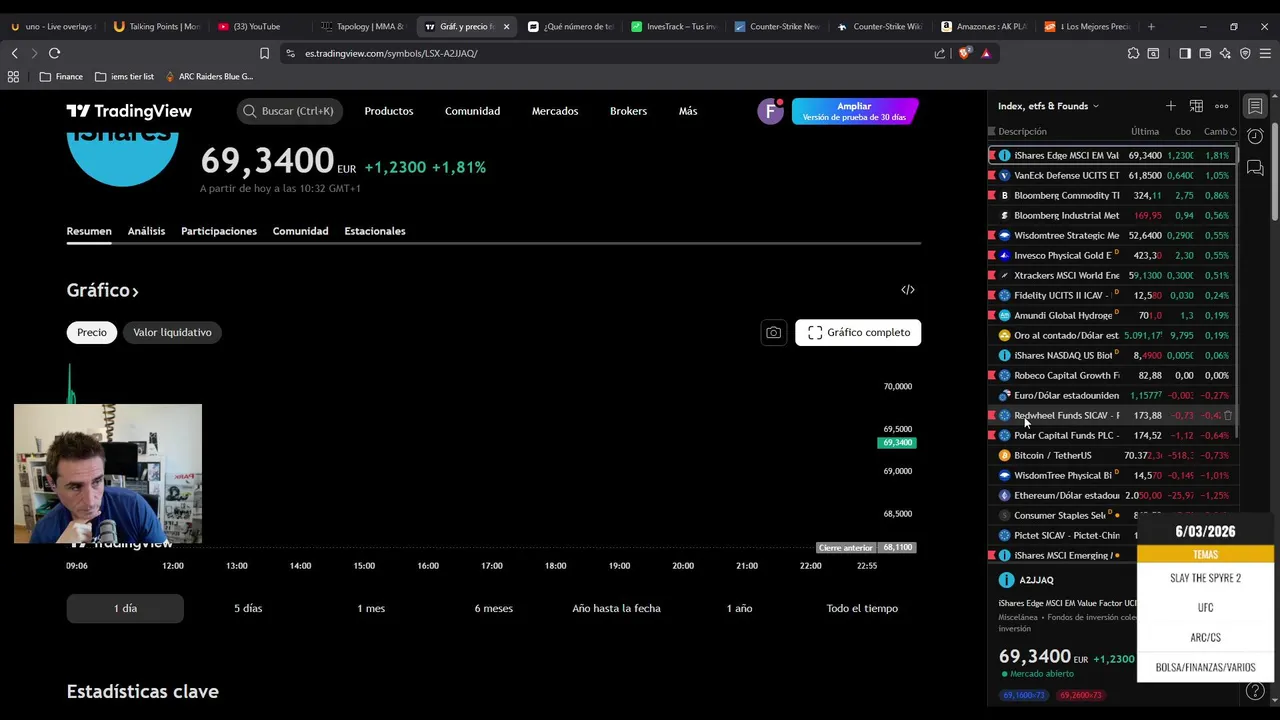Open browser extensions puzzle icon
Viewport: 1280px width, 720px height.
tap(1133, 53)
